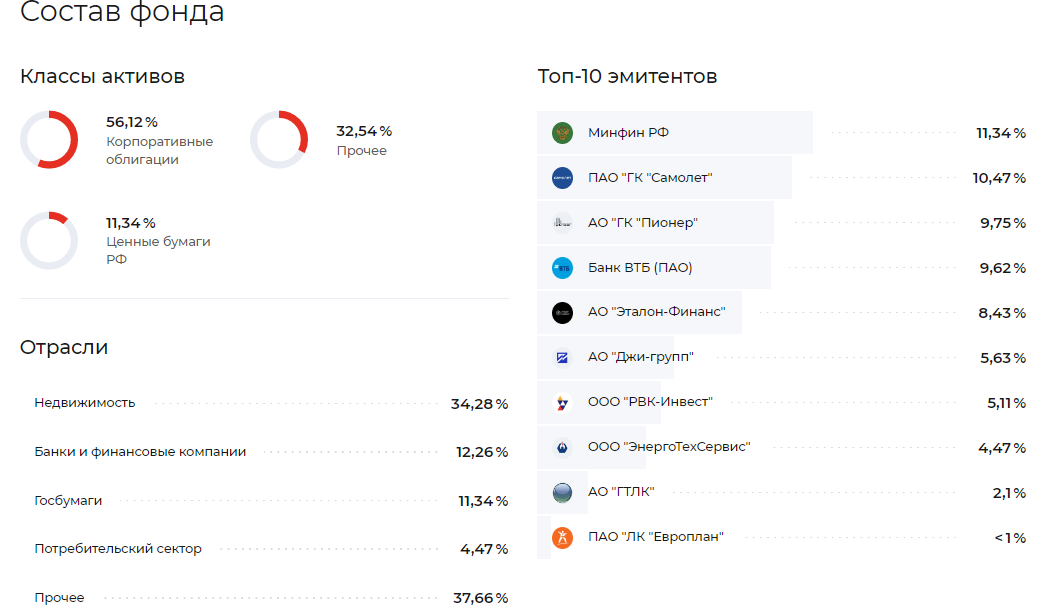This screenshot has width=1047, height=609.
Task: Select the Прочее 32,54% donut chart
Action: (279, 140)
